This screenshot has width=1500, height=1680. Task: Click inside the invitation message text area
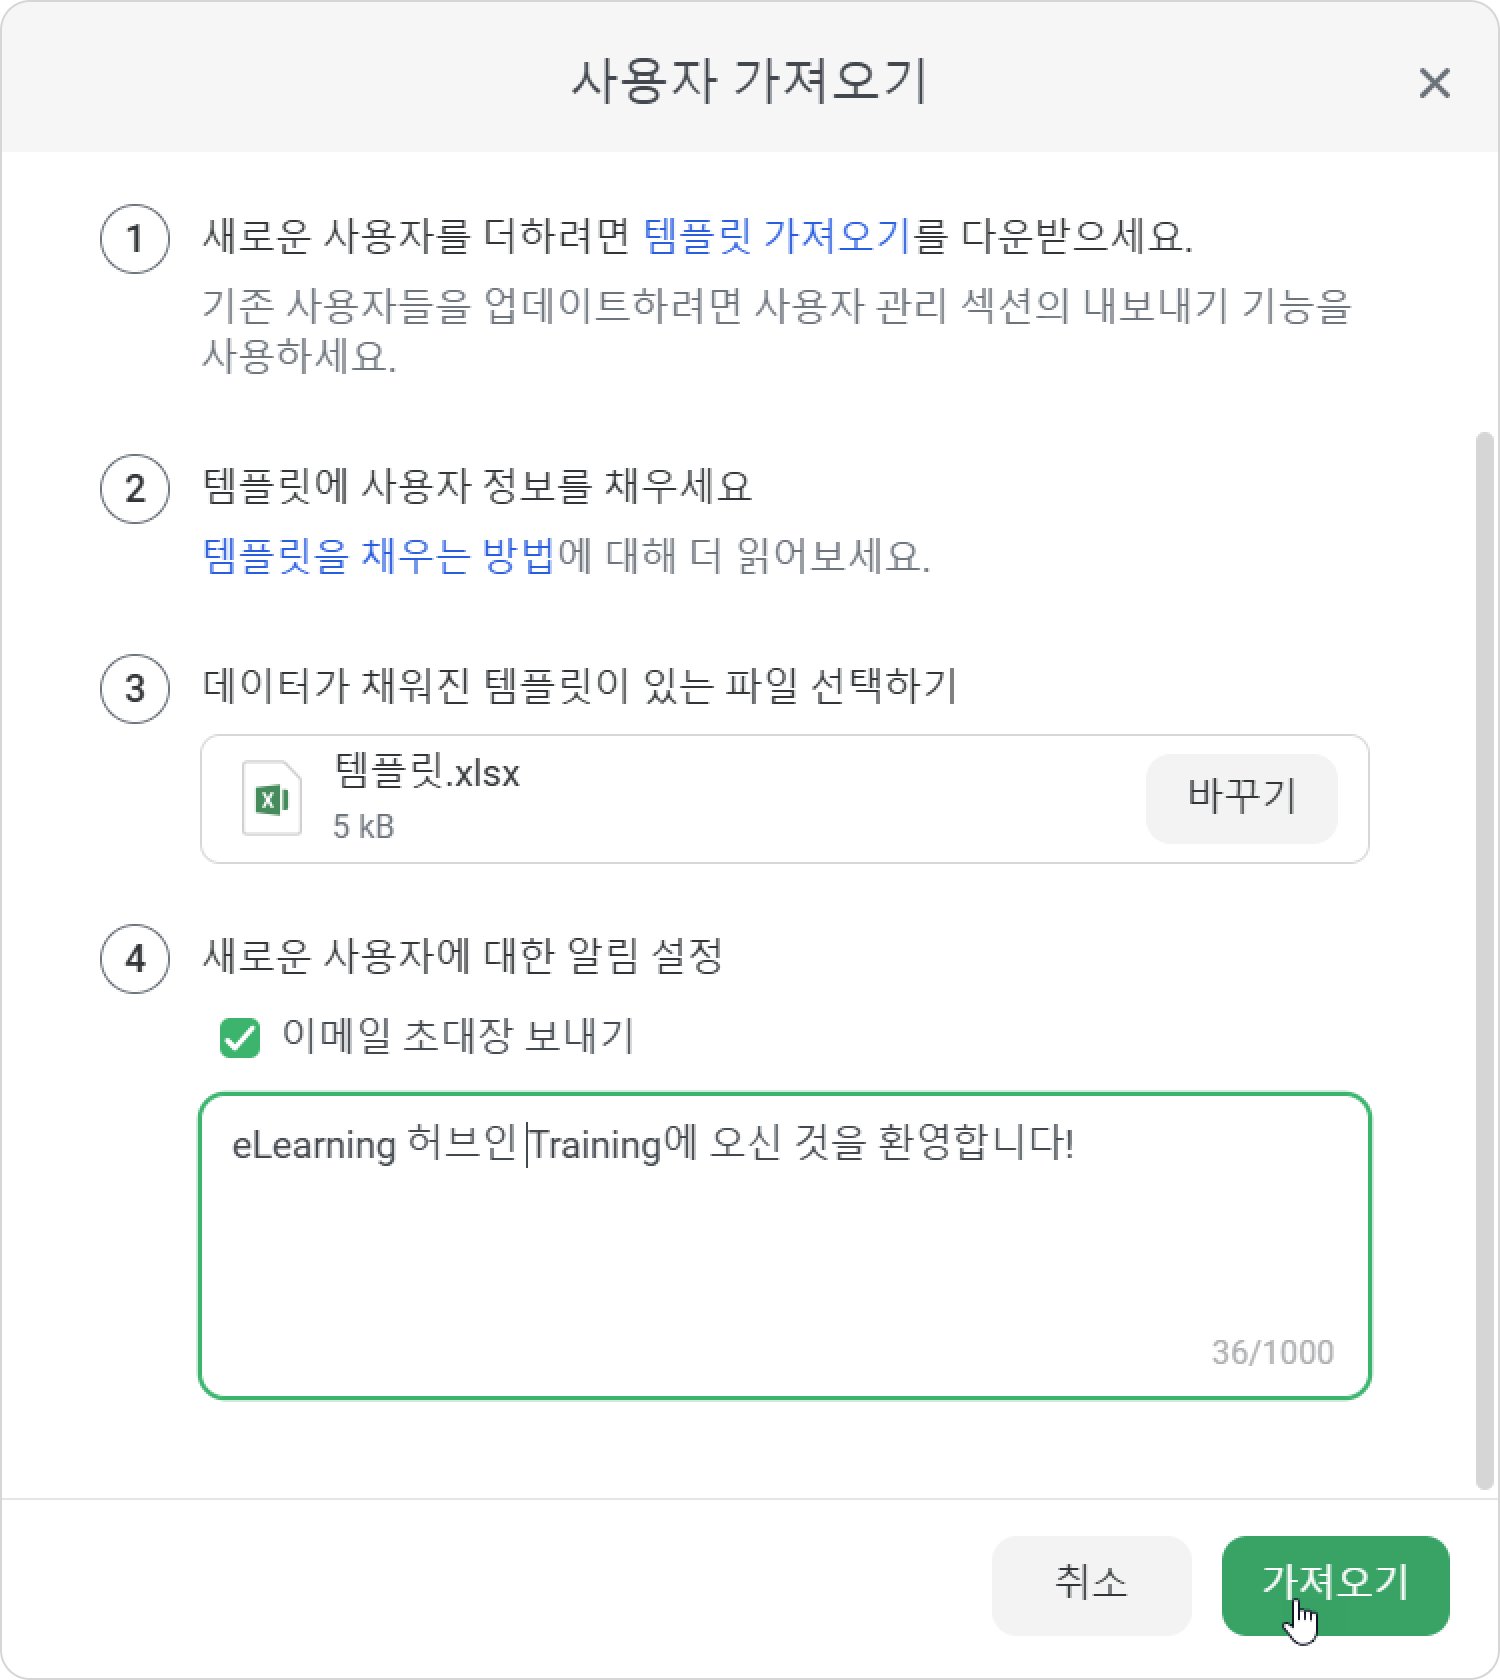point(785,1245)
